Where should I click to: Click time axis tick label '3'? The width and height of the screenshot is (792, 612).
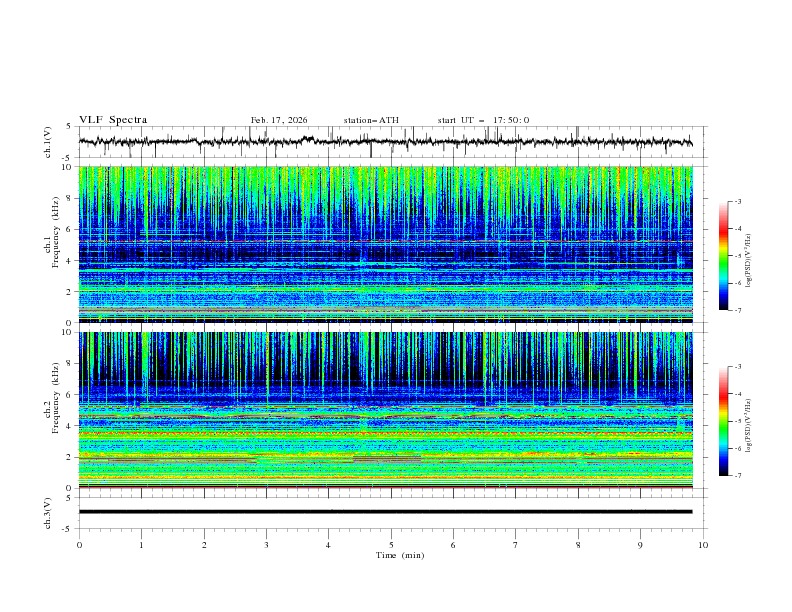[266, 545]
